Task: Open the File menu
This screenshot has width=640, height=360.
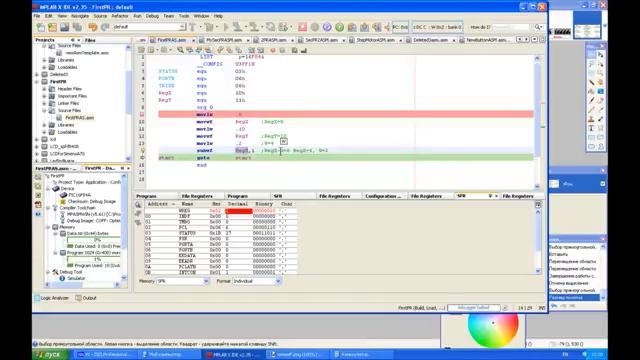Action: pos(37,16)
